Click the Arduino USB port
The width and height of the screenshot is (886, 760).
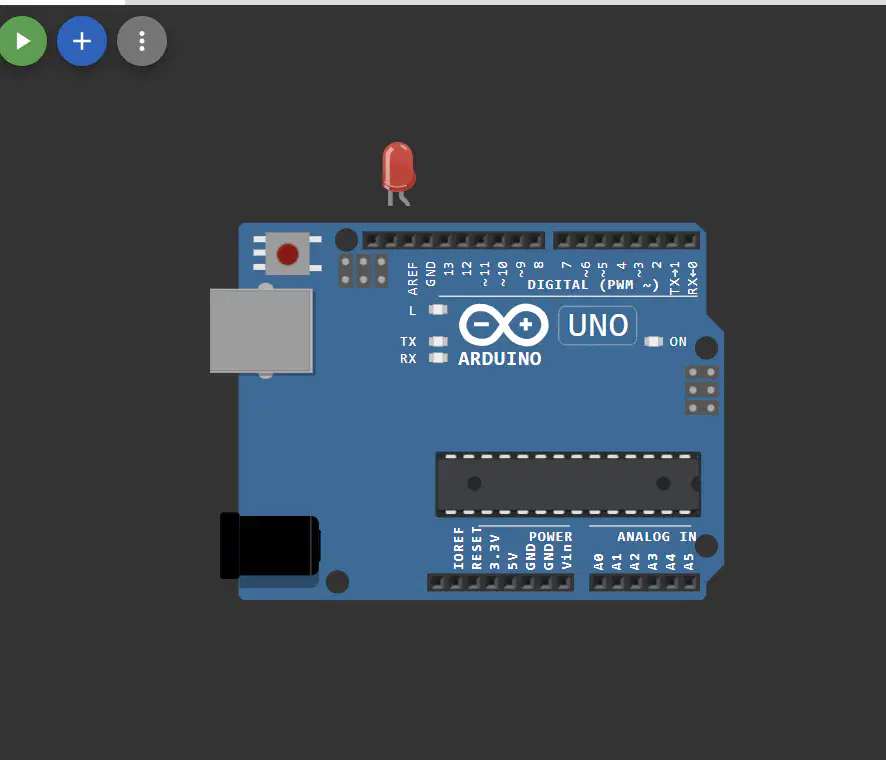tap(261, 331)
